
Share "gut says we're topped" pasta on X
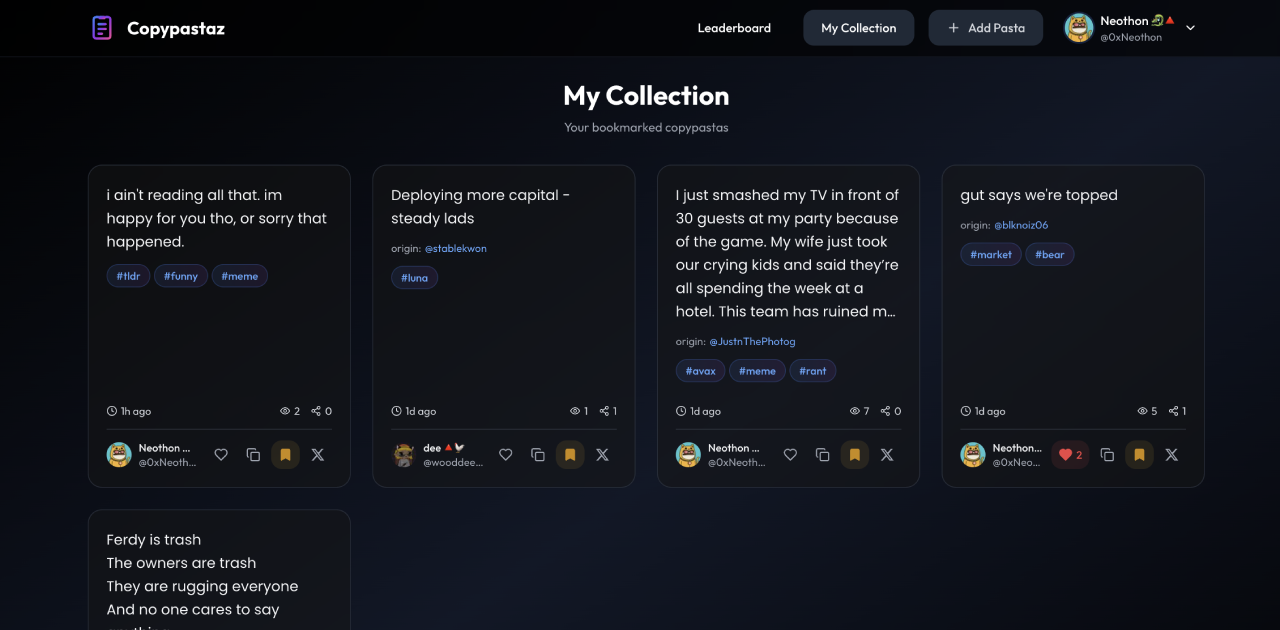1172,455
